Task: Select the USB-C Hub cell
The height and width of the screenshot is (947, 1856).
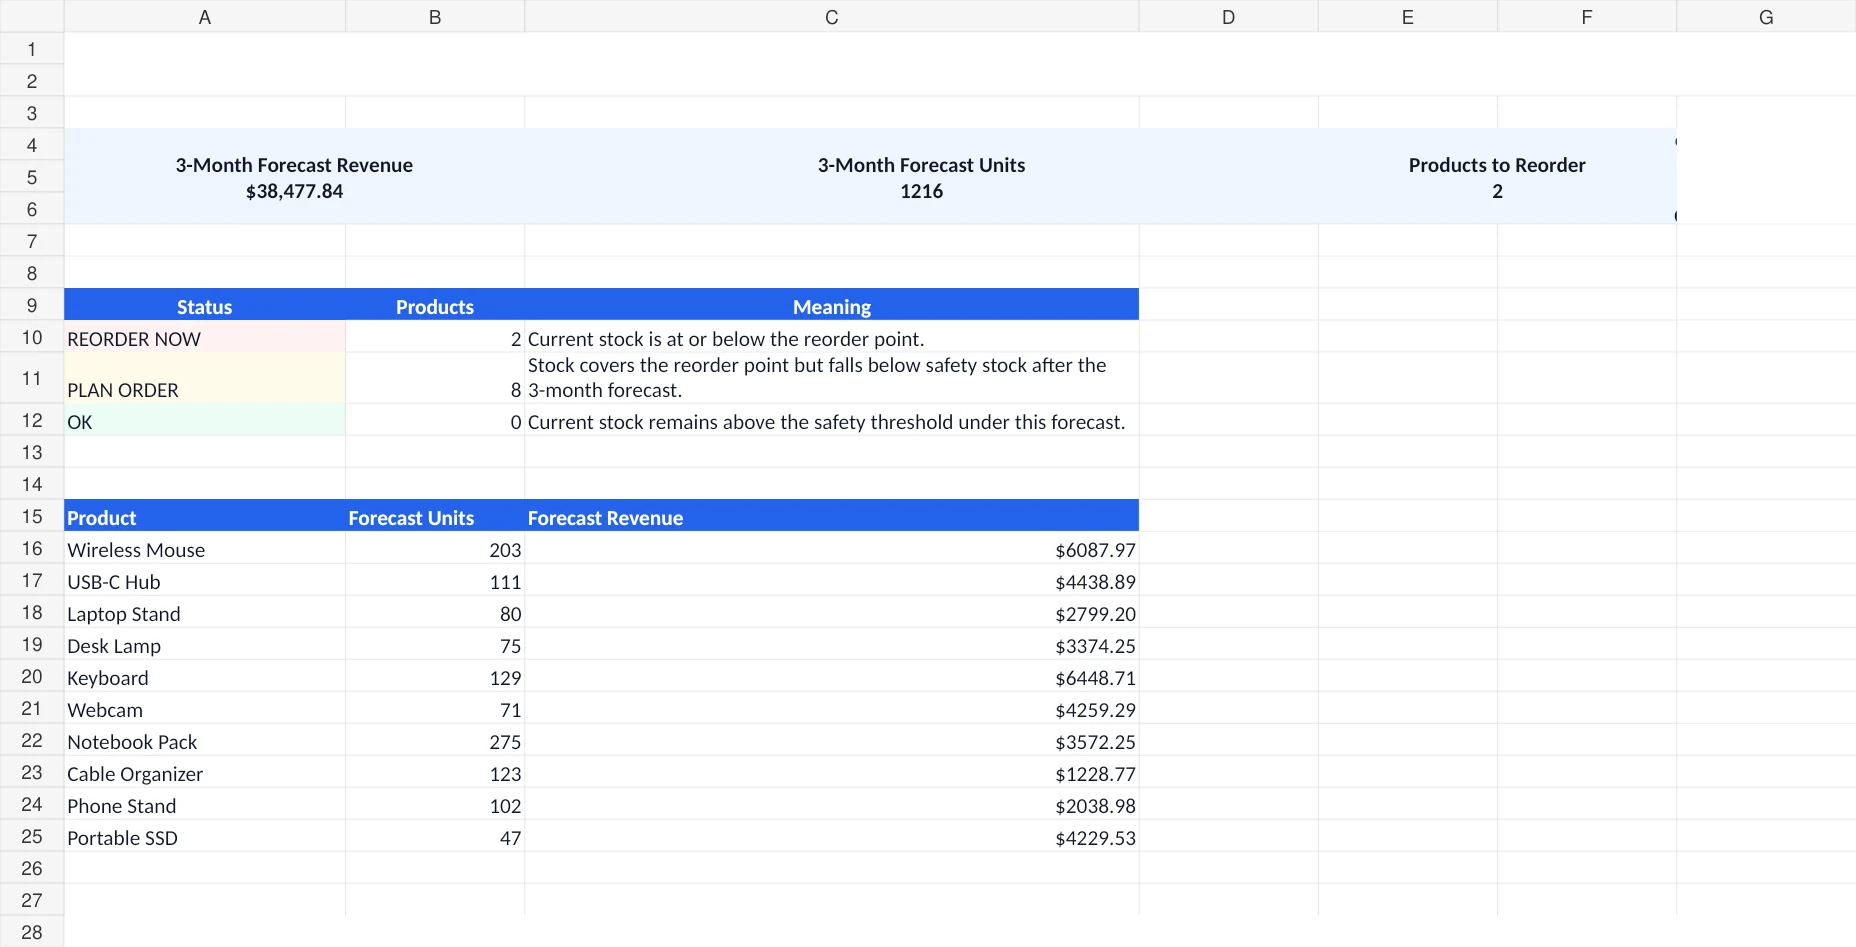Action: [204, 580]
